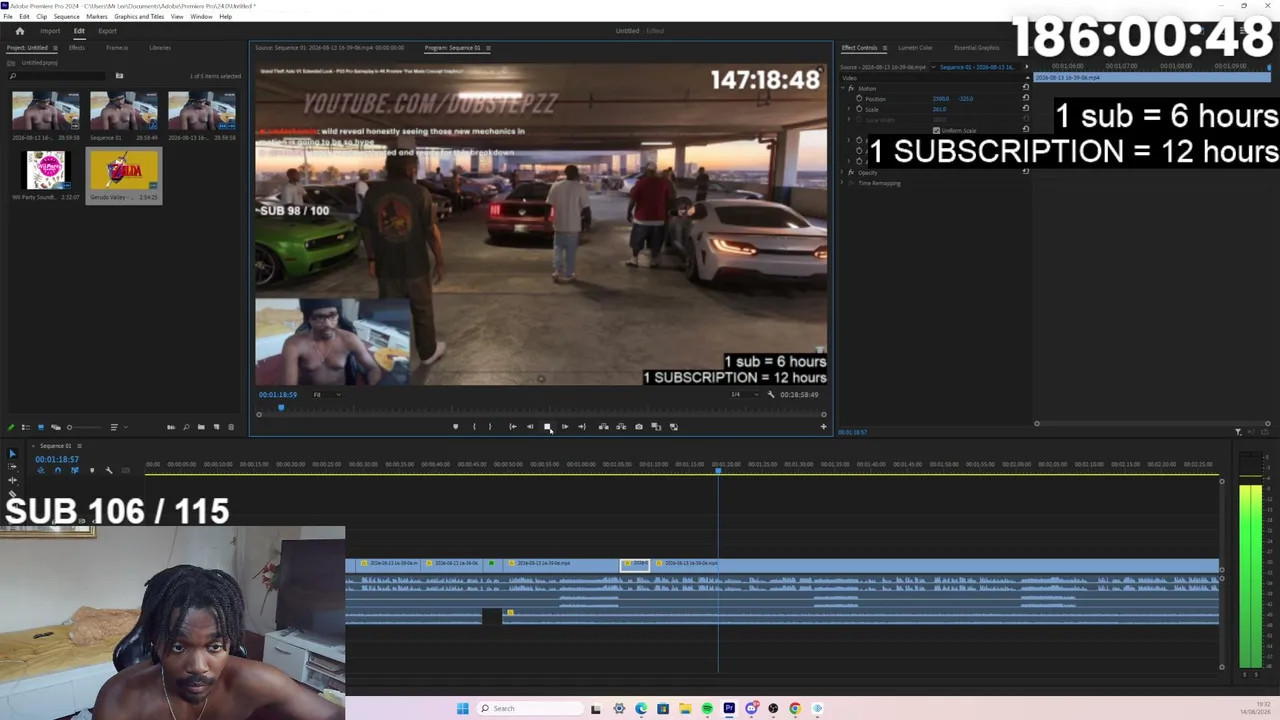
Task: Open the File menu
Action: (x=8, y=17)
